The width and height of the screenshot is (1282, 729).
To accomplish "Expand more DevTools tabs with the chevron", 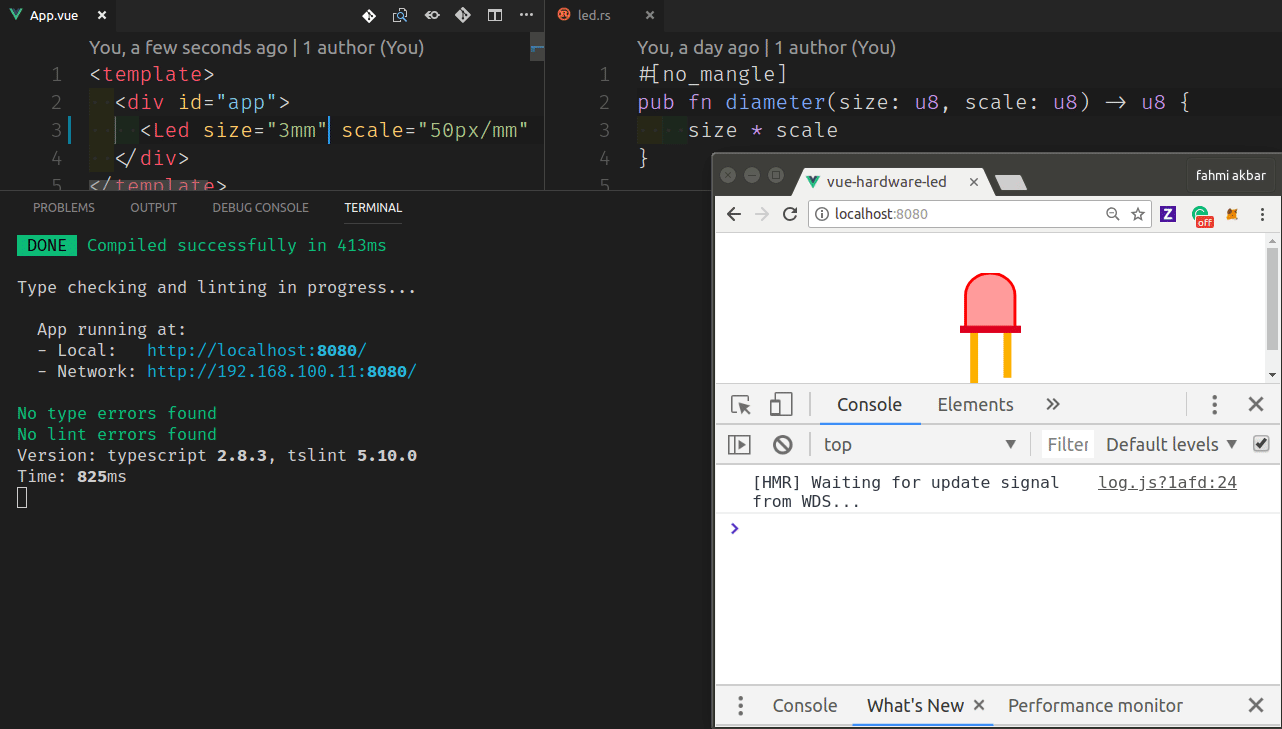I will (1052, 405).
